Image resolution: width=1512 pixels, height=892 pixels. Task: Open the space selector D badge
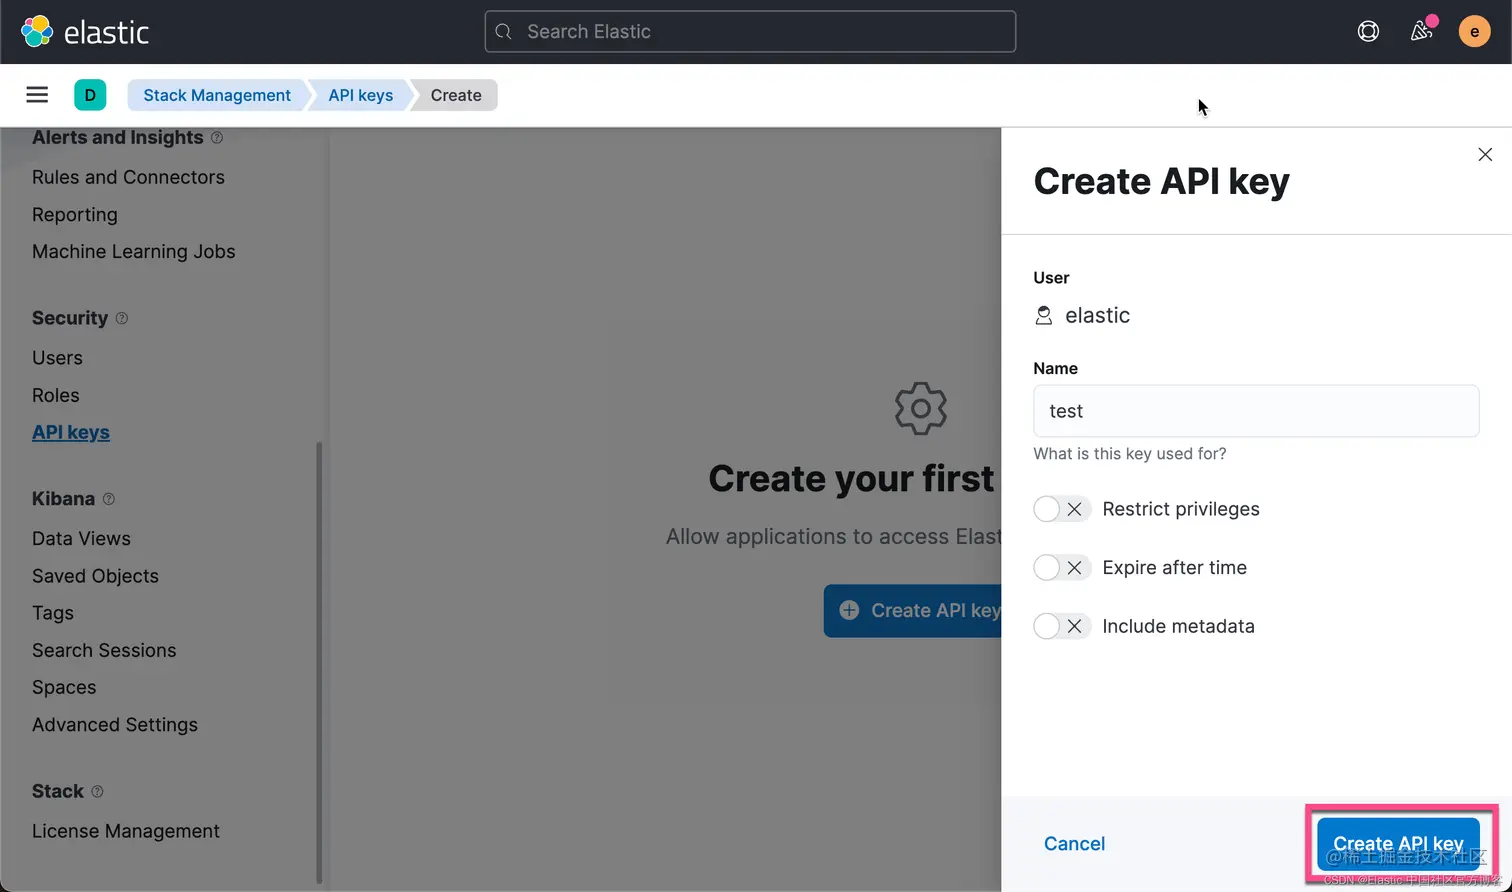[x=90, y=95]
